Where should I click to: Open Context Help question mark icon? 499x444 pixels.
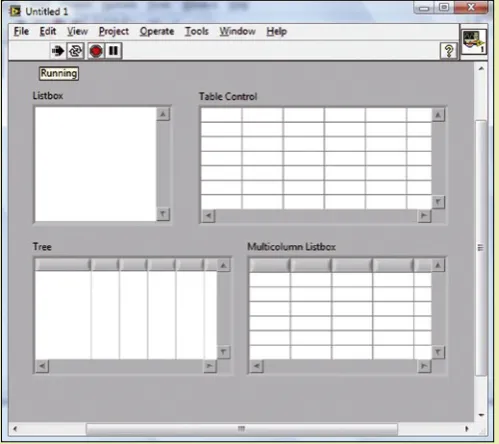click(x=449, y=51)
